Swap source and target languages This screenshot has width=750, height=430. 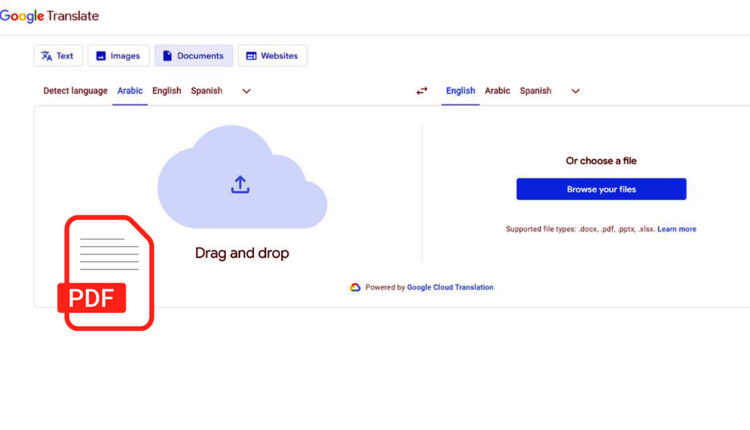[x=422, y=91]
